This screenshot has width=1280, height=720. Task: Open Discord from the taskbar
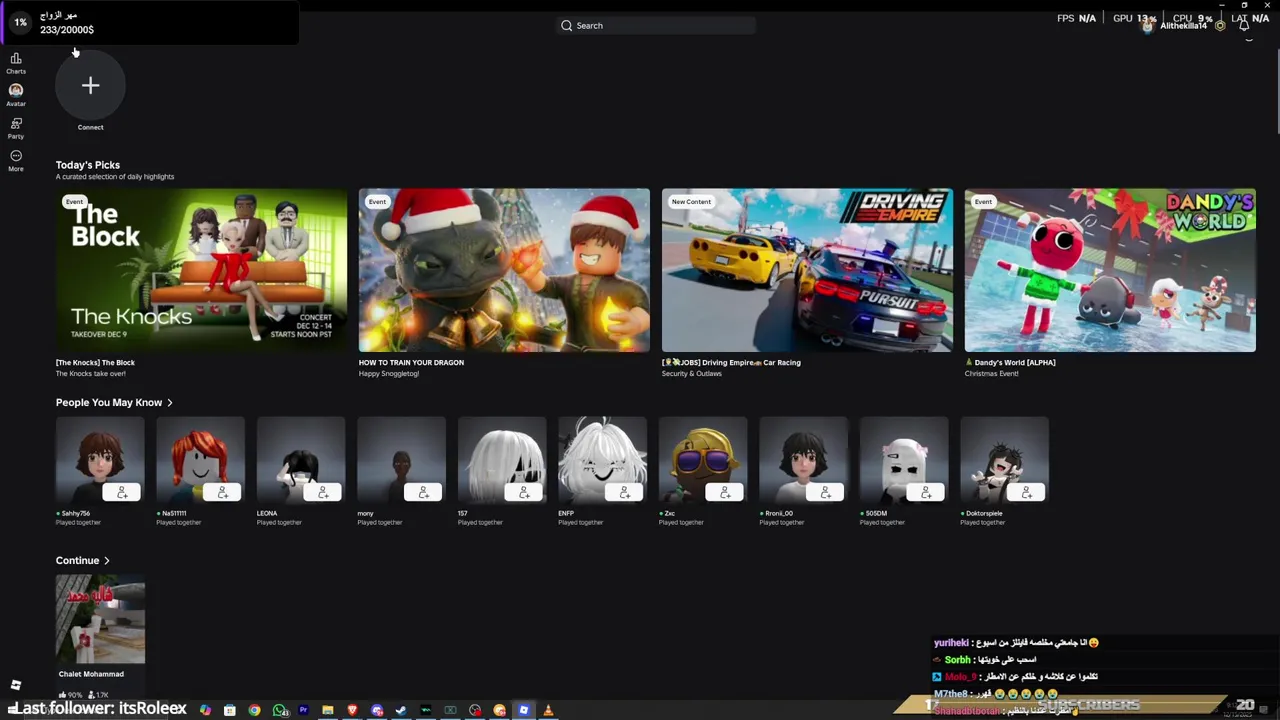[x=377, y=710]
